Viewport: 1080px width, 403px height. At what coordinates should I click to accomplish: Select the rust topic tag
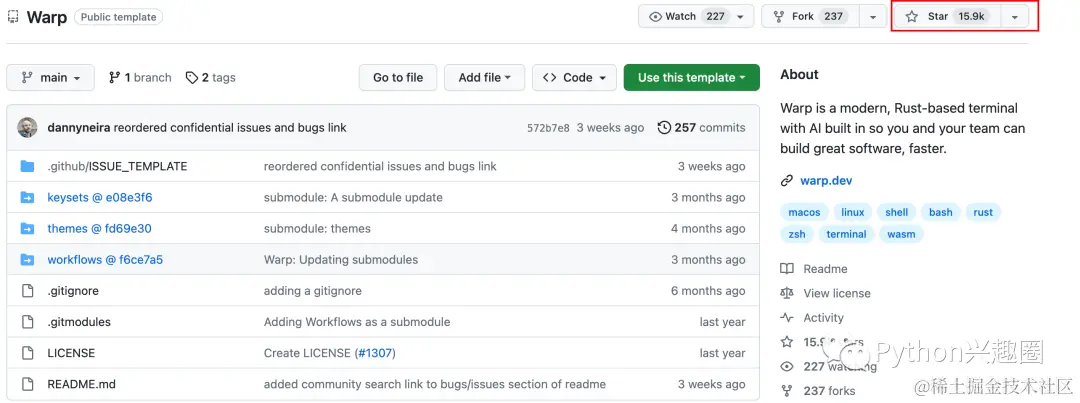tap(984, 213)
